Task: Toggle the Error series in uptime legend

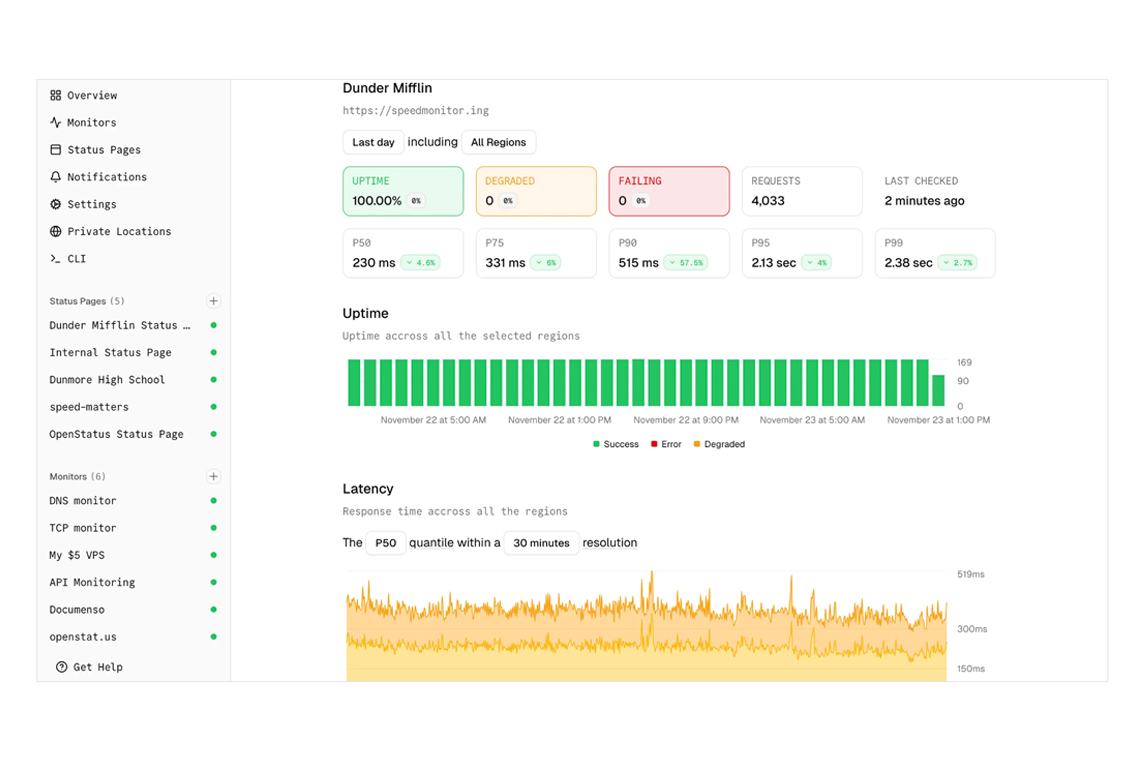Action: pos(666,444)
